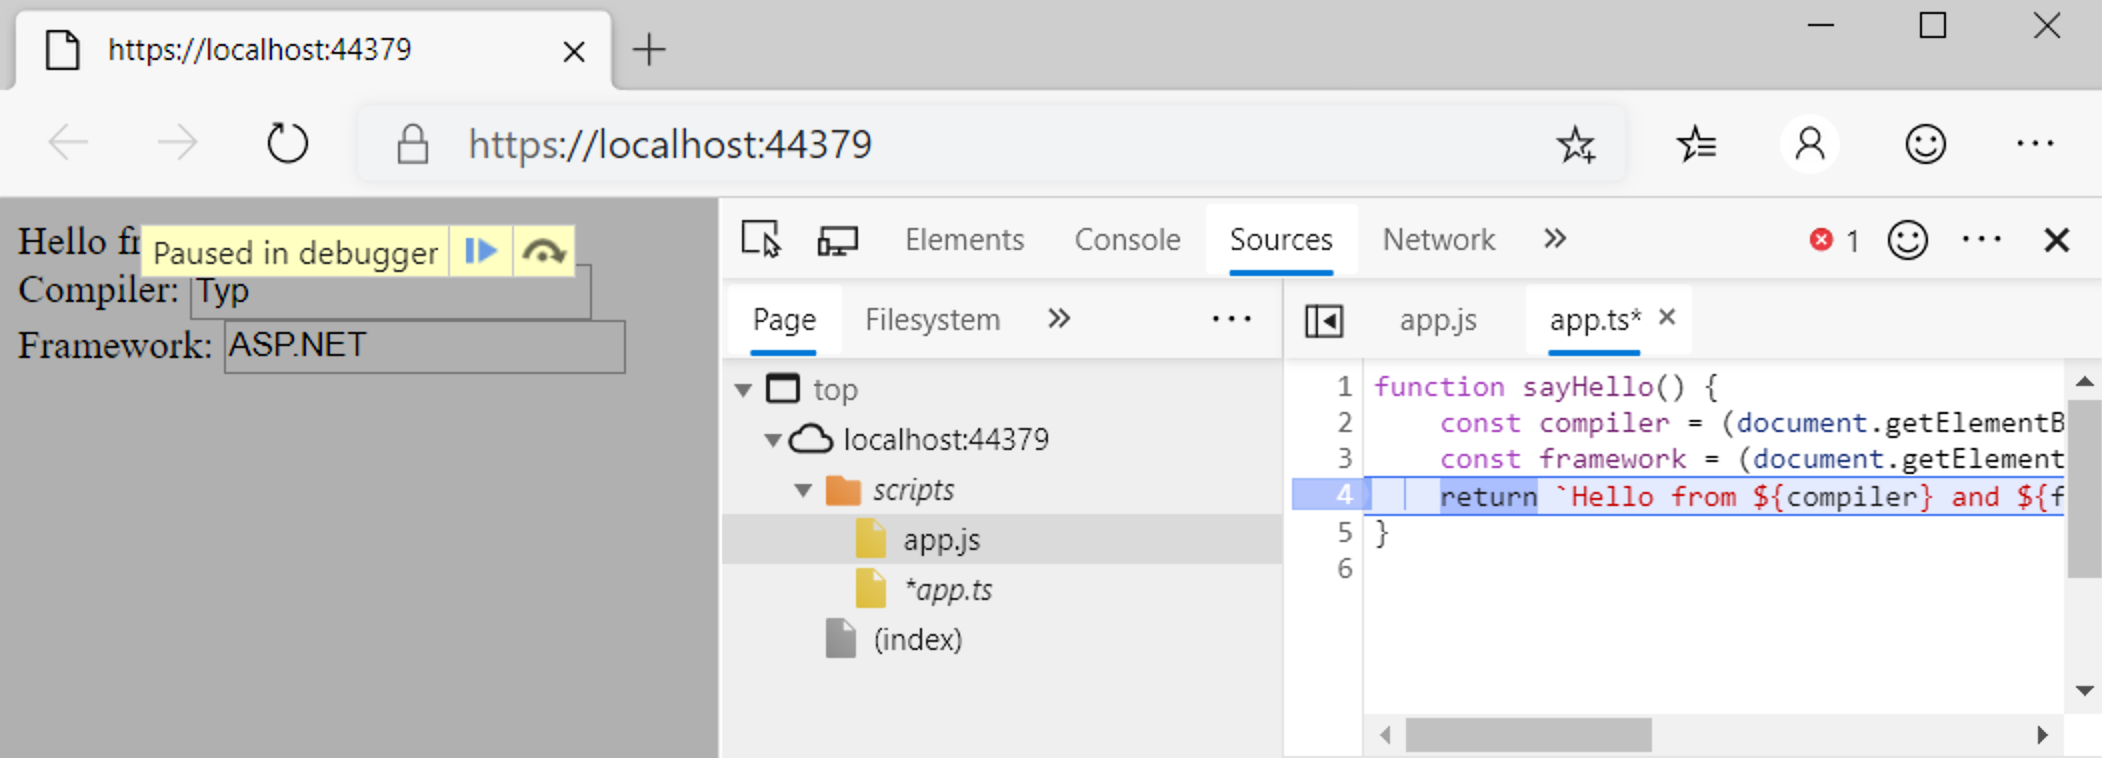Toggle device emulation mode
This screenshot has height=758, width=2102.
(x=837, y=240)
